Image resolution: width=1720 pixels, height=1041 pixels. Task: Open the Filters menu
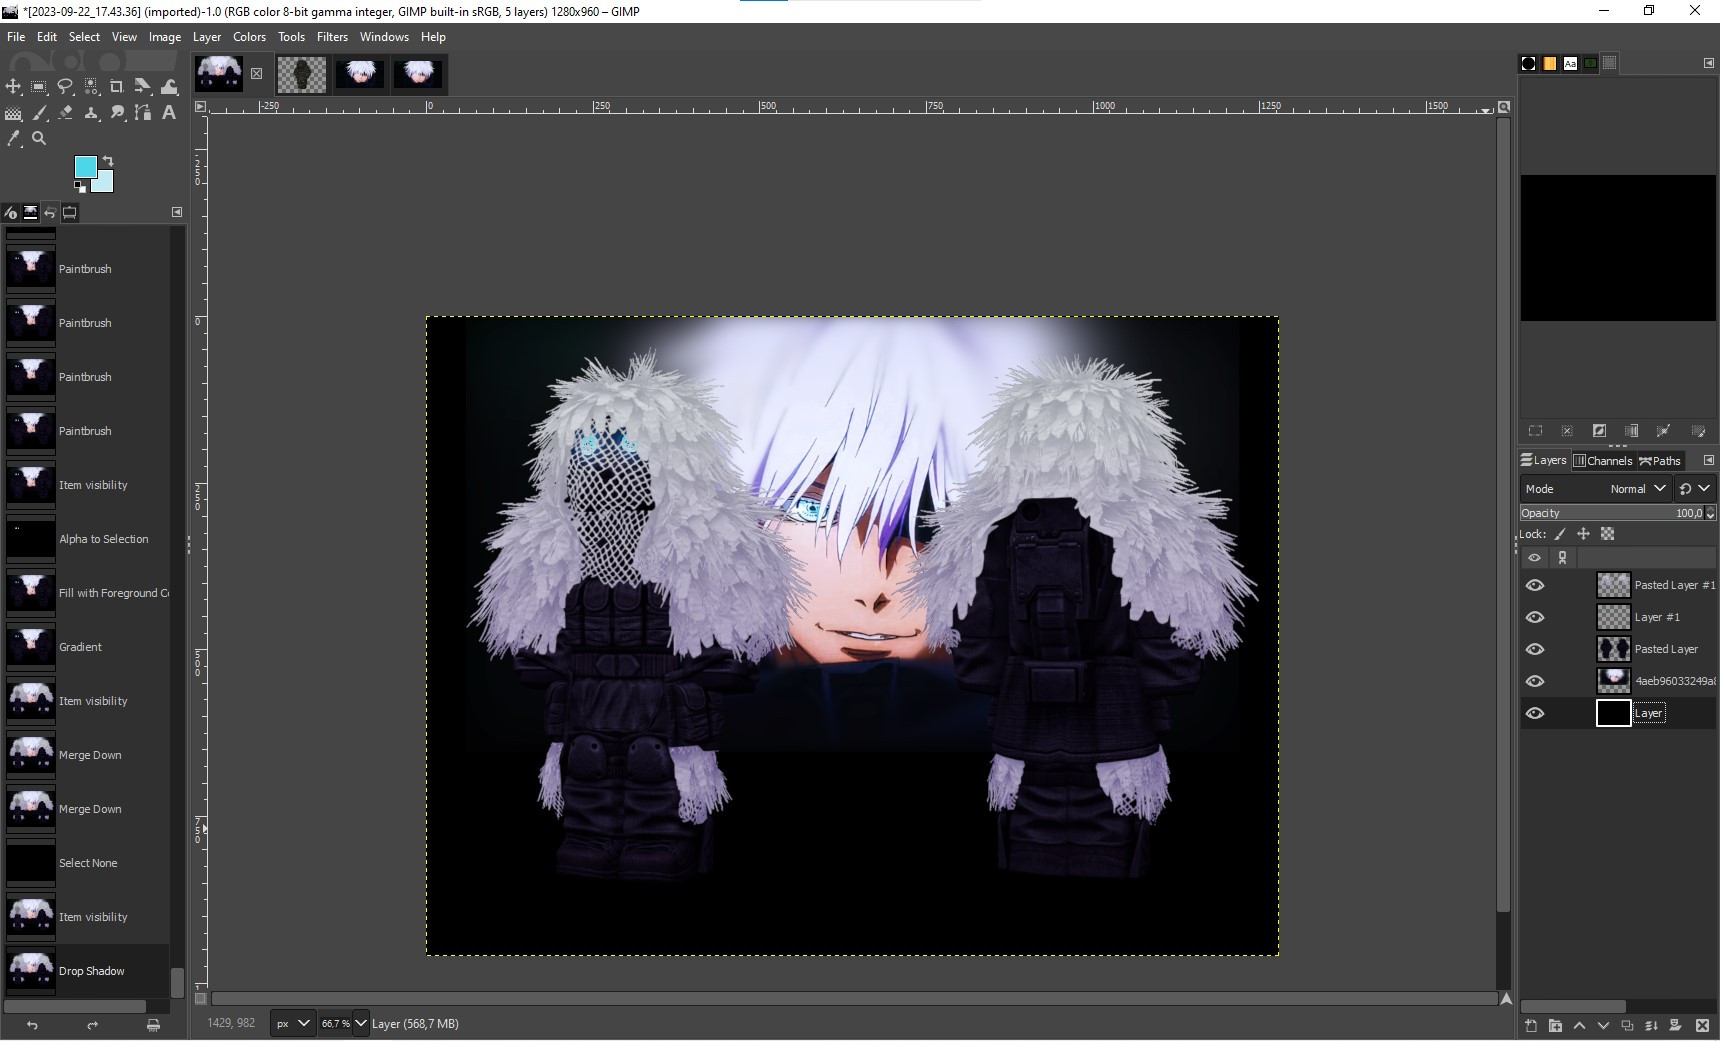pyautogui.click(x=332, y=37)
